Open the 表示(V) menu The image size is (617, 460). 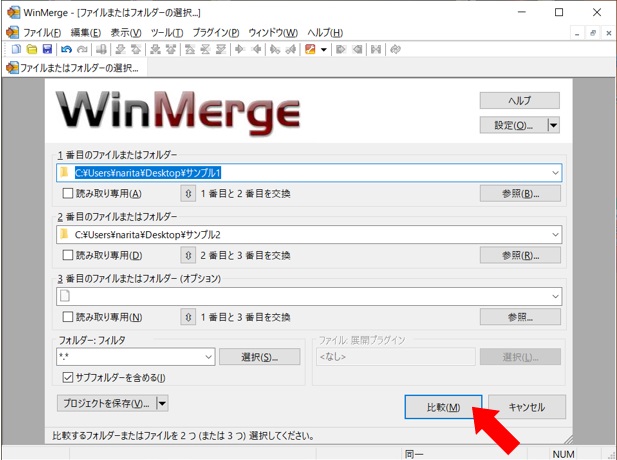pos(126,33)
